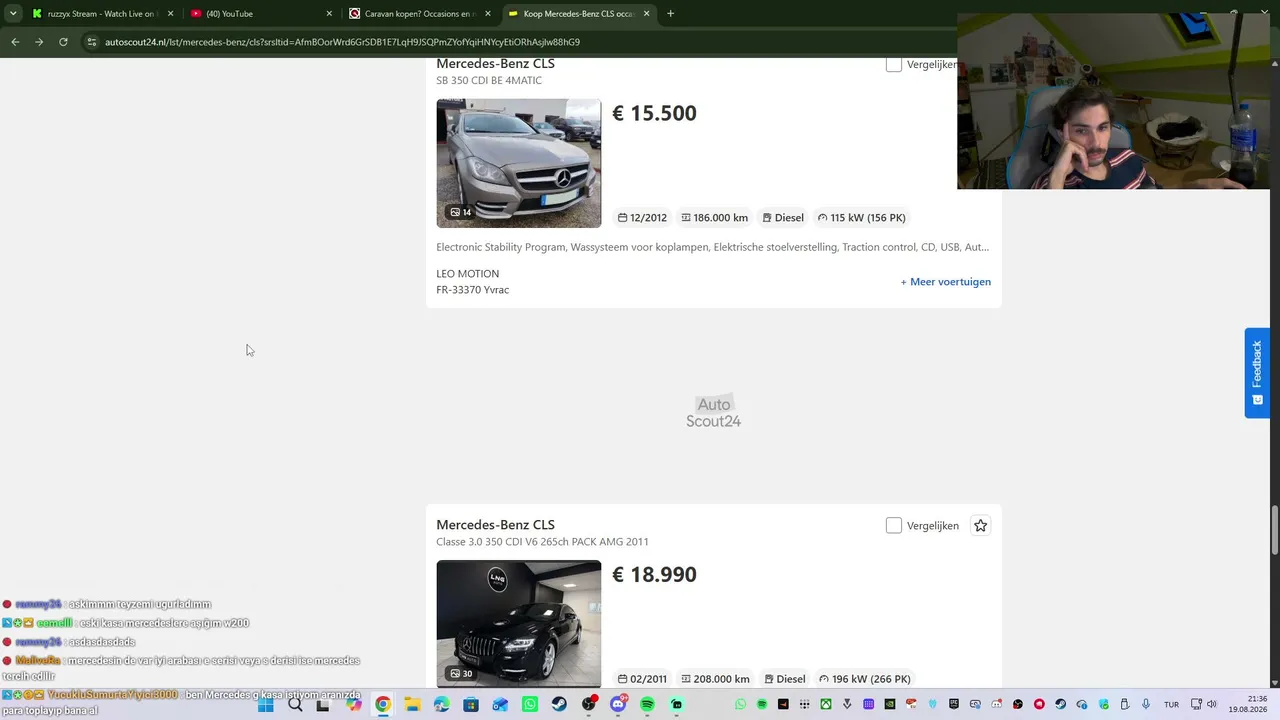The height and width of the screenshot is (720, 1280).
Task: View site information icon in address bar
Action: [x=91, y=42]
